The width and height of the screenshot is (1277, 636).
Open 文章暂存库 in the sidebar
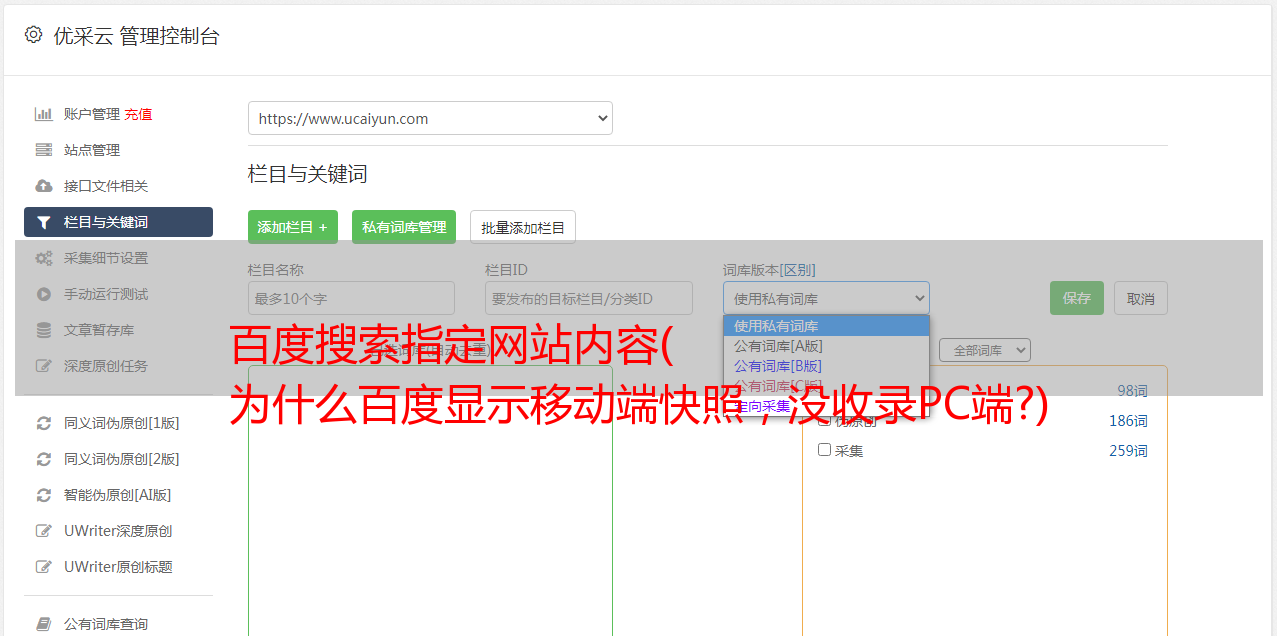(x=99, y=330)
